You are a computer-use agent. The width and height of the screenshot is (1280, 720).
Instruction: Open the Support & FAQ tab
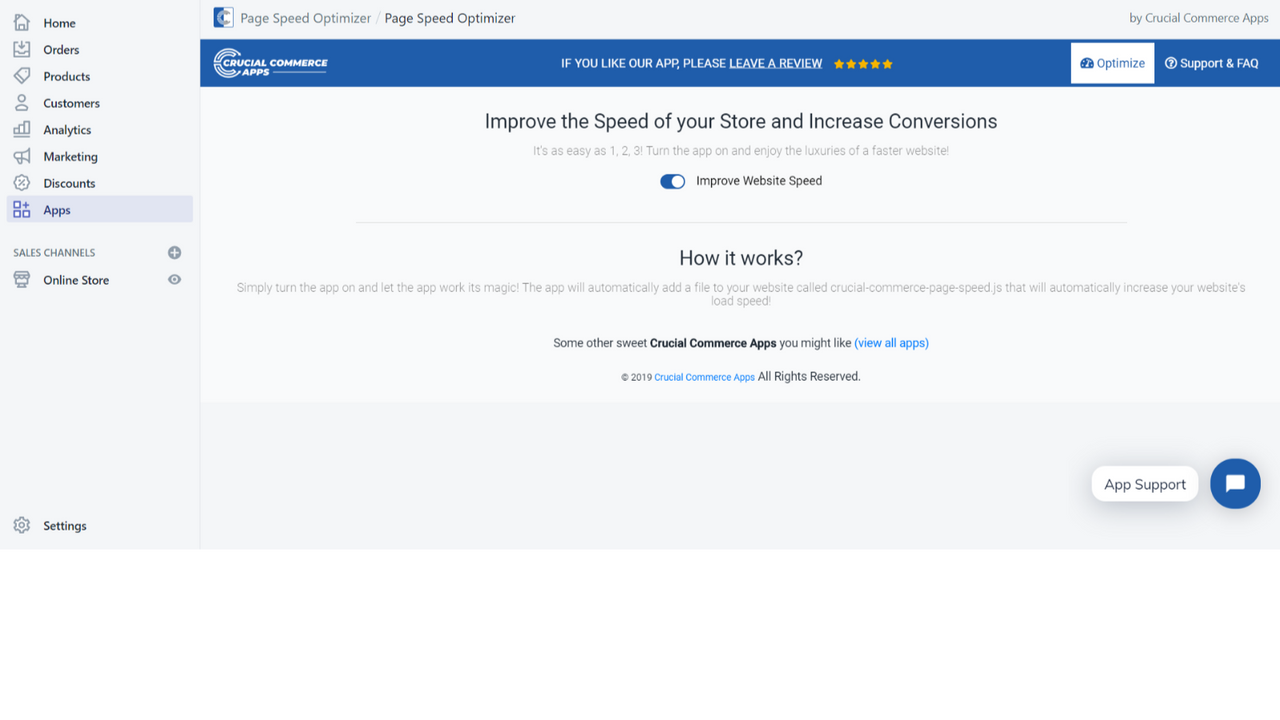(1211, 63)
